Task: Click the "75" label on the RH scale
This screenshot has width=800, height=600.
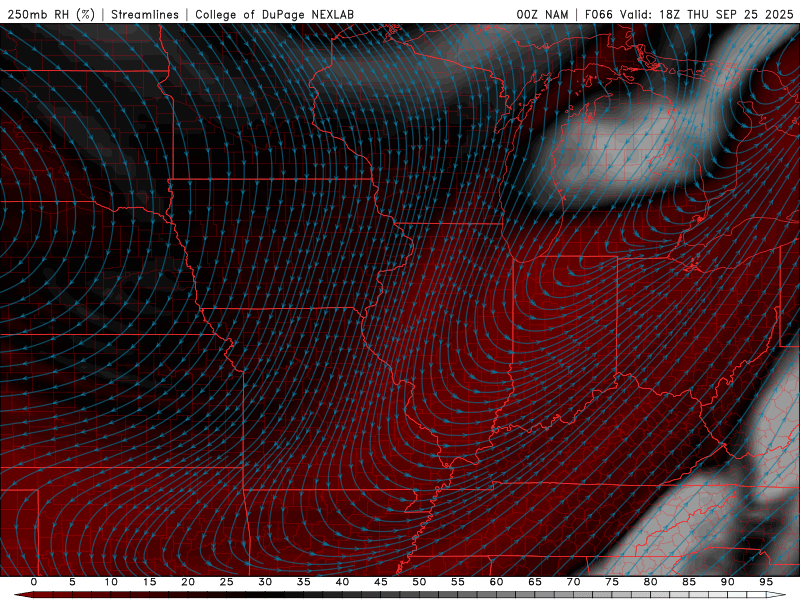Action: 612,582
